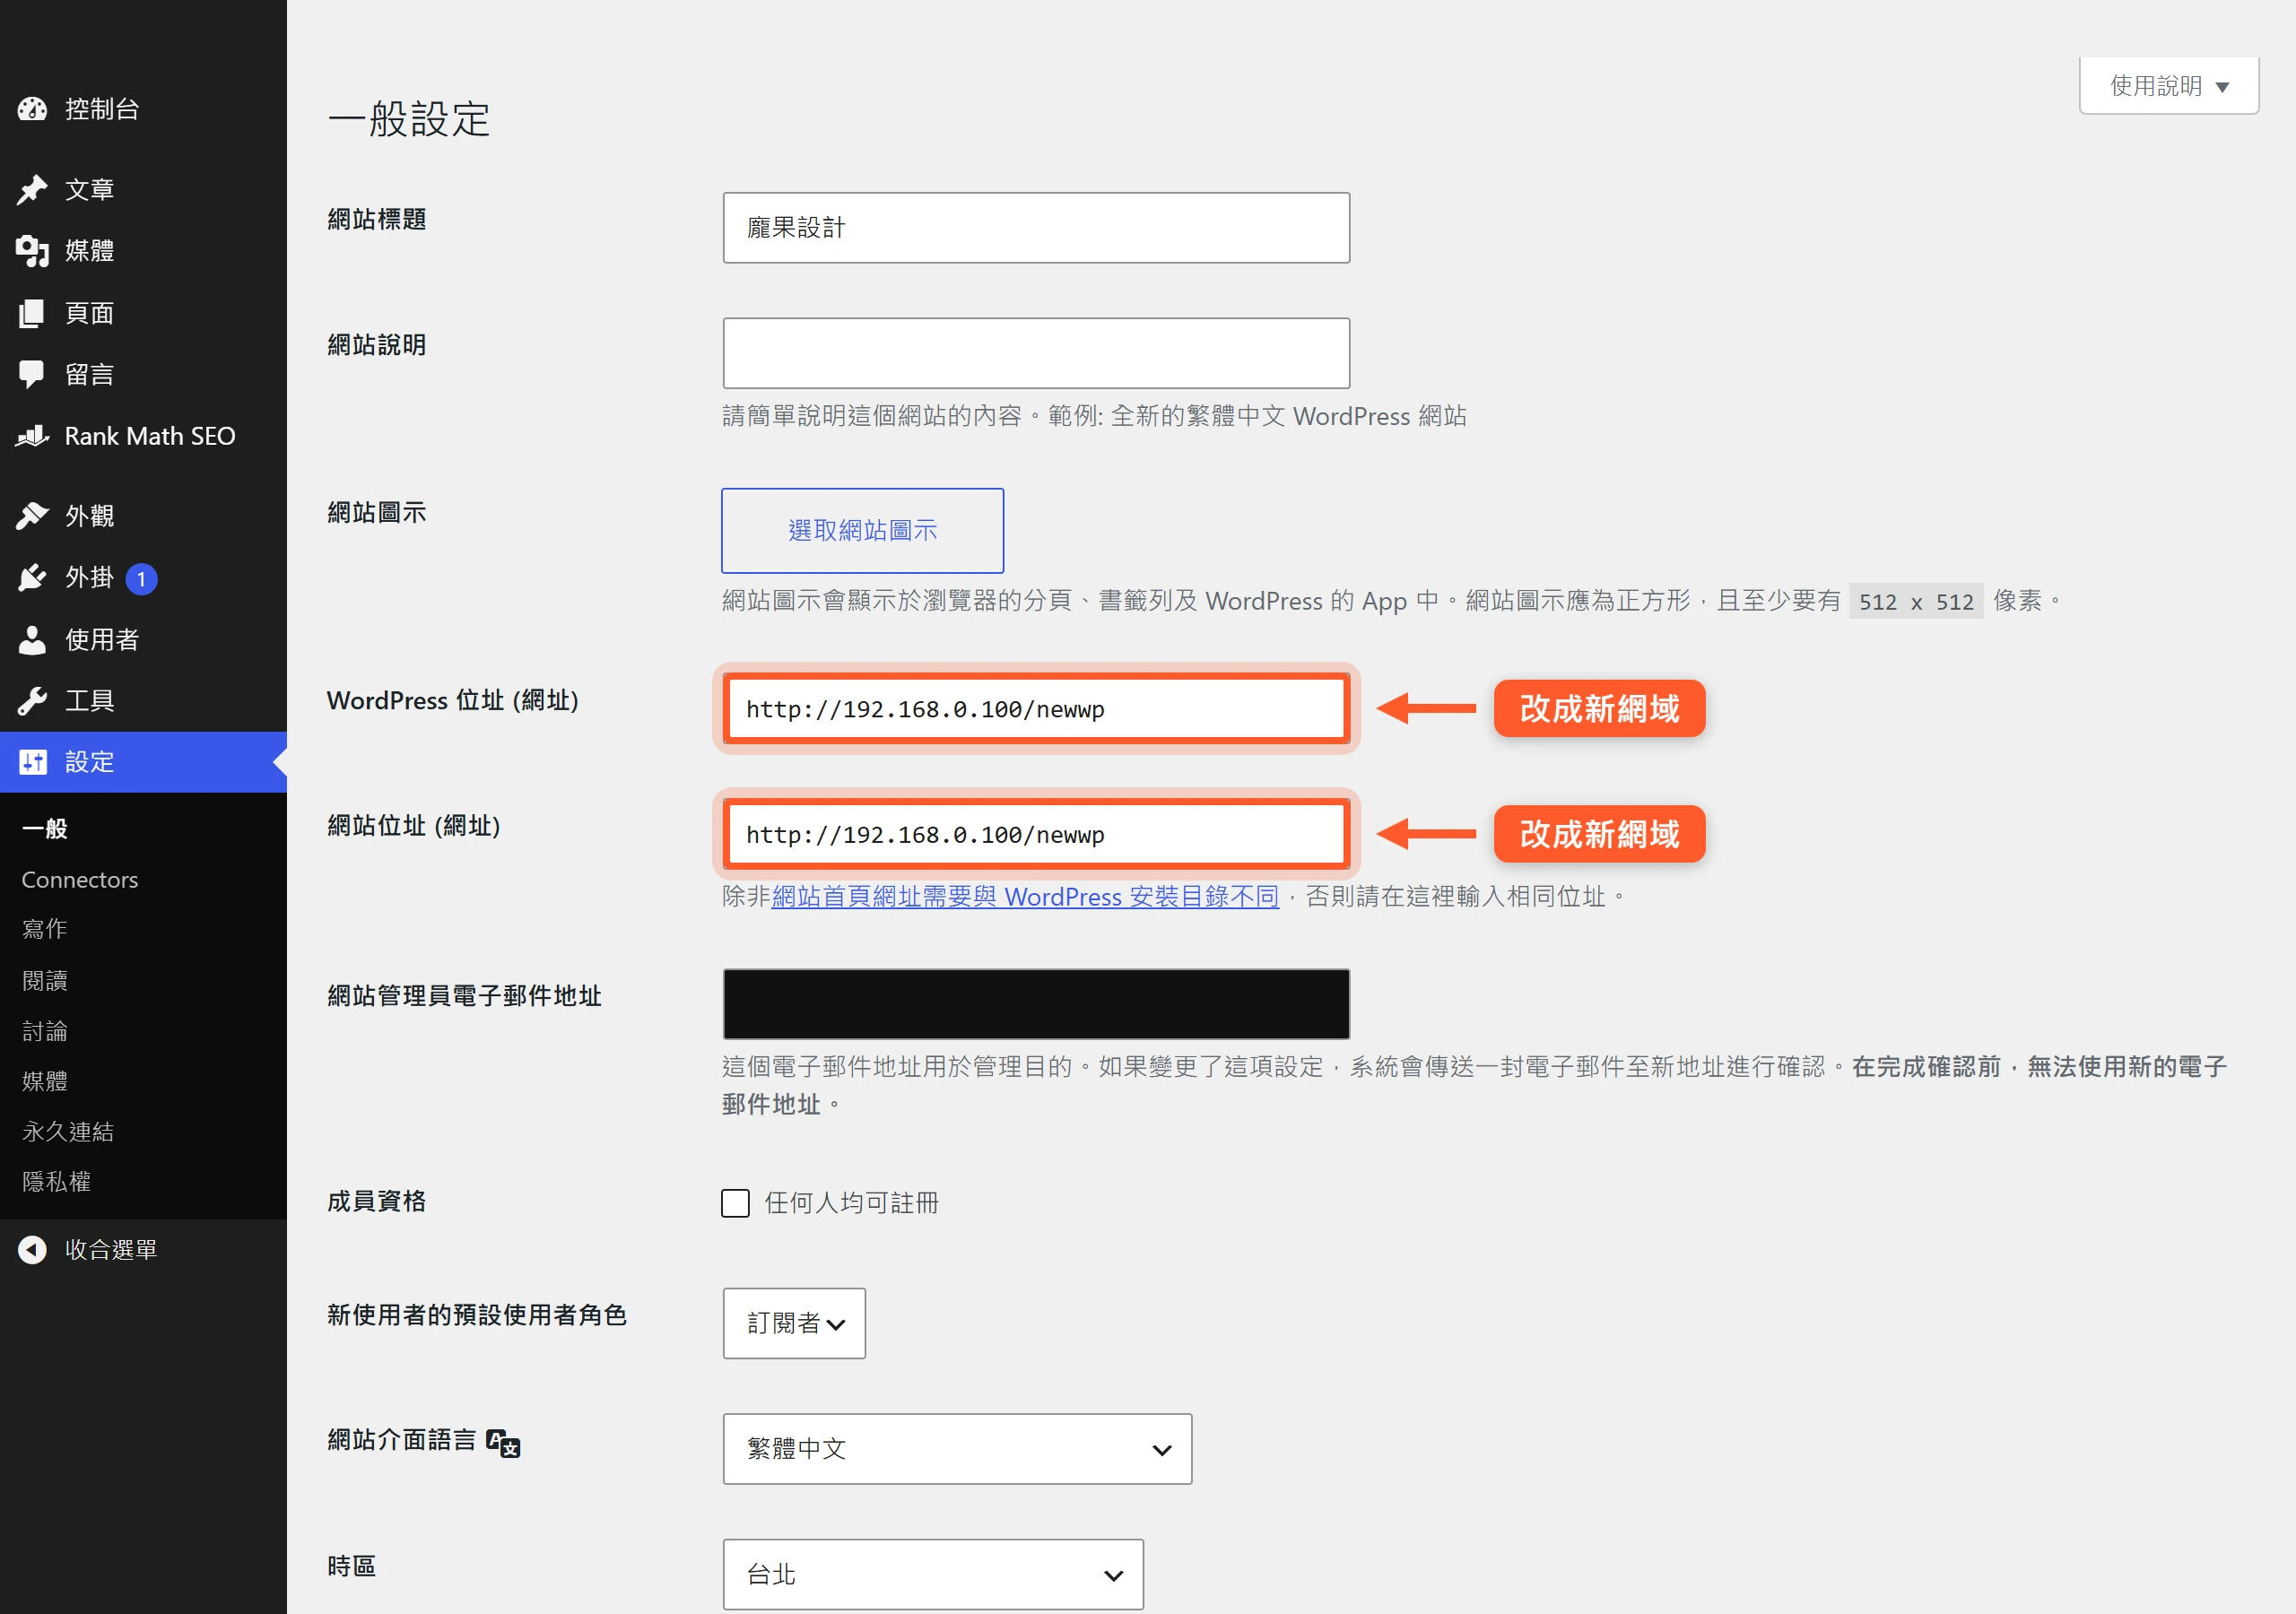Click the 網站管理員電子郵件地址 input field
The width and height of the screenshot is (2296, 1614).
1036,1004
